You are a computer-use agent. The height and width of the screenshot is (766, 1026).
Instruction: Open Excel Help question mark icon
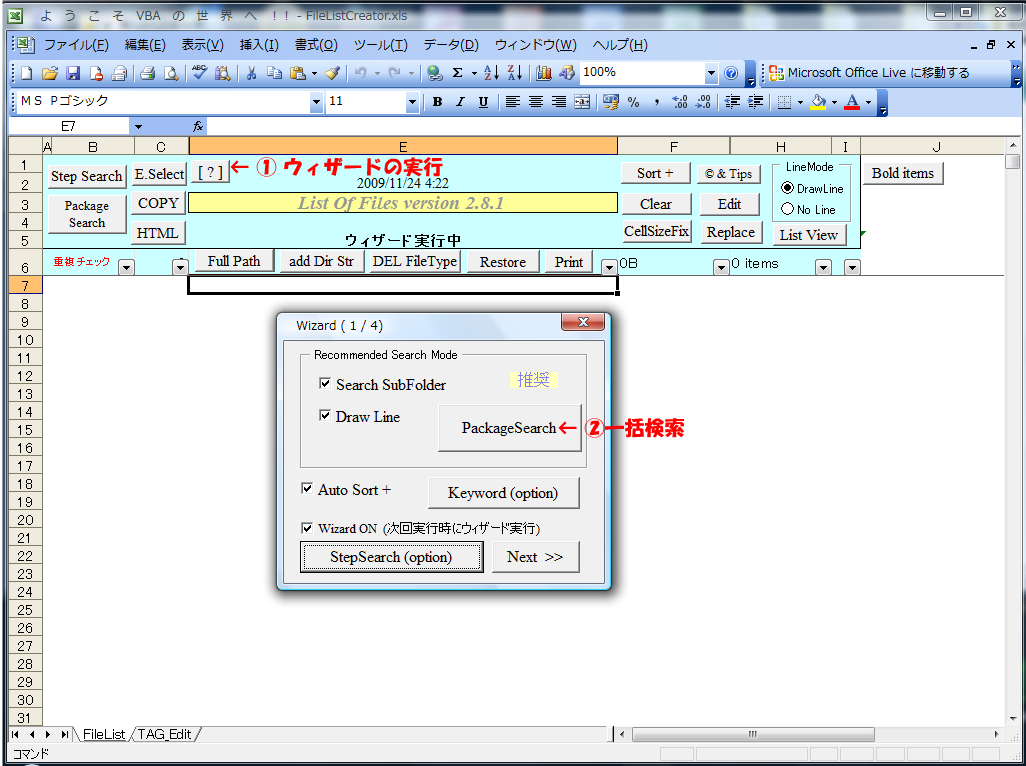732,74
